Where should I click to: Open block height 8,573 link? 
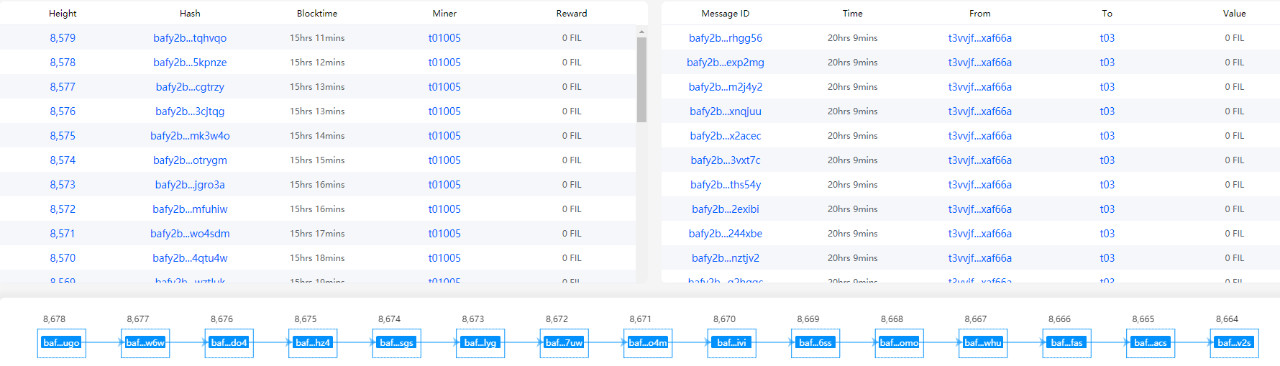point(62,185)
